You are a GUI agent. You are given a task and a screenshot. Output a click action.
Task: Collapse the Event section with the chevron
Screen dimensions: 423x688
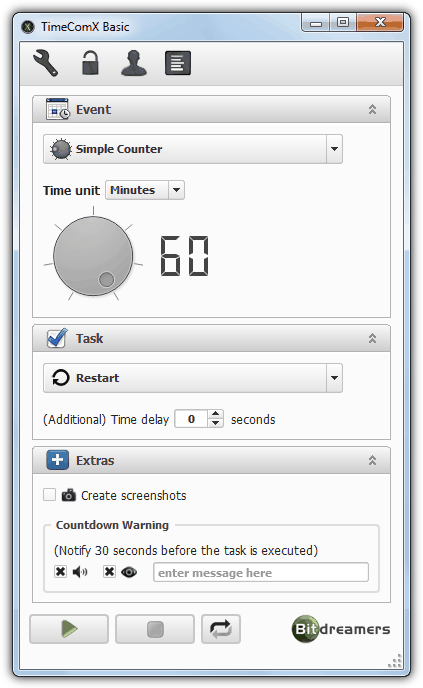tap(372, 109)
